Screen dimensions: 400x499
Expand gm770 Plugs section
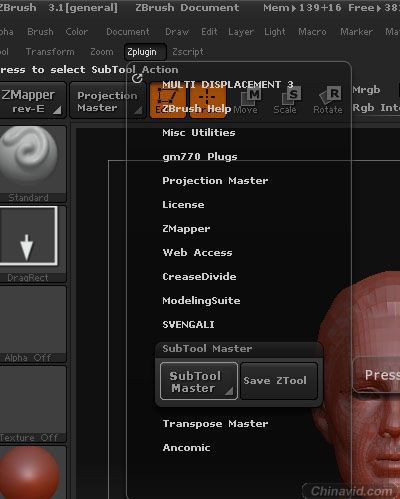click(200, 157)
